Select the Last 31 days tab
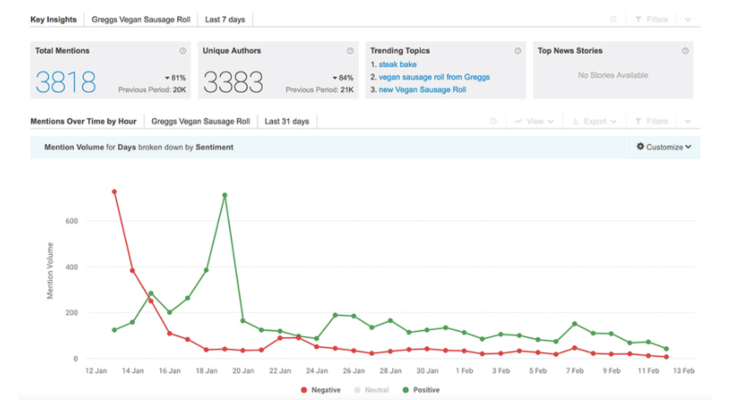 click(x=287, y=121)
